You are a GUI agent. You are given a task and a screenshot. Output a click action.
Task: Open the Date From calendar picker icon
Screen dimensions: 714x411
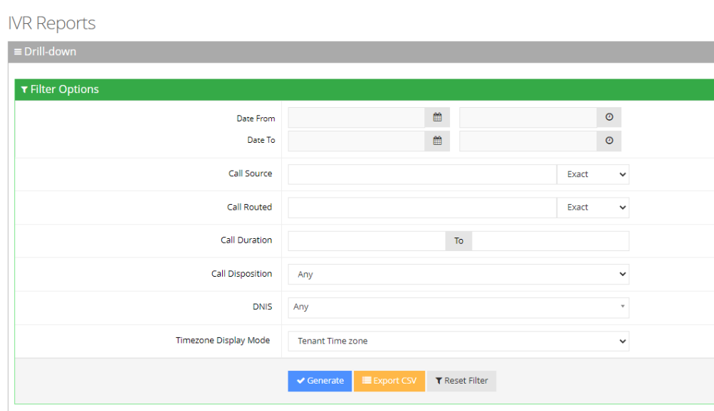(437, 118)
